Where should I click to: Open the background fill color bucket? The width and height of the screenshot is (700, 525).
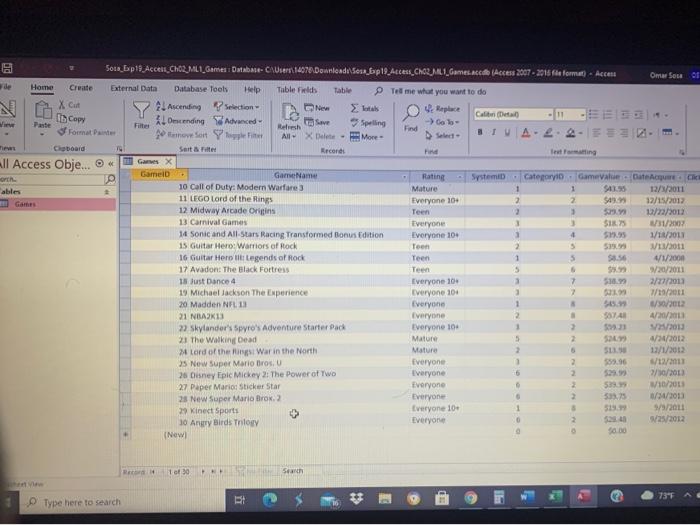tap(571, 133)
